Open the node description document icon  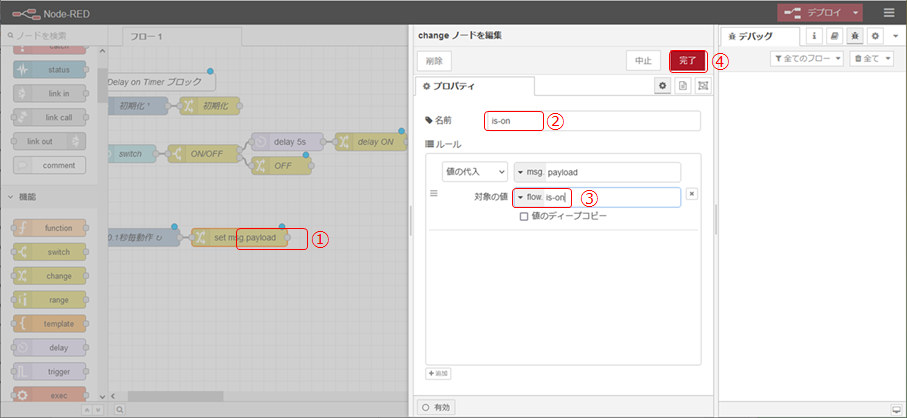click(x=682, y=87)
